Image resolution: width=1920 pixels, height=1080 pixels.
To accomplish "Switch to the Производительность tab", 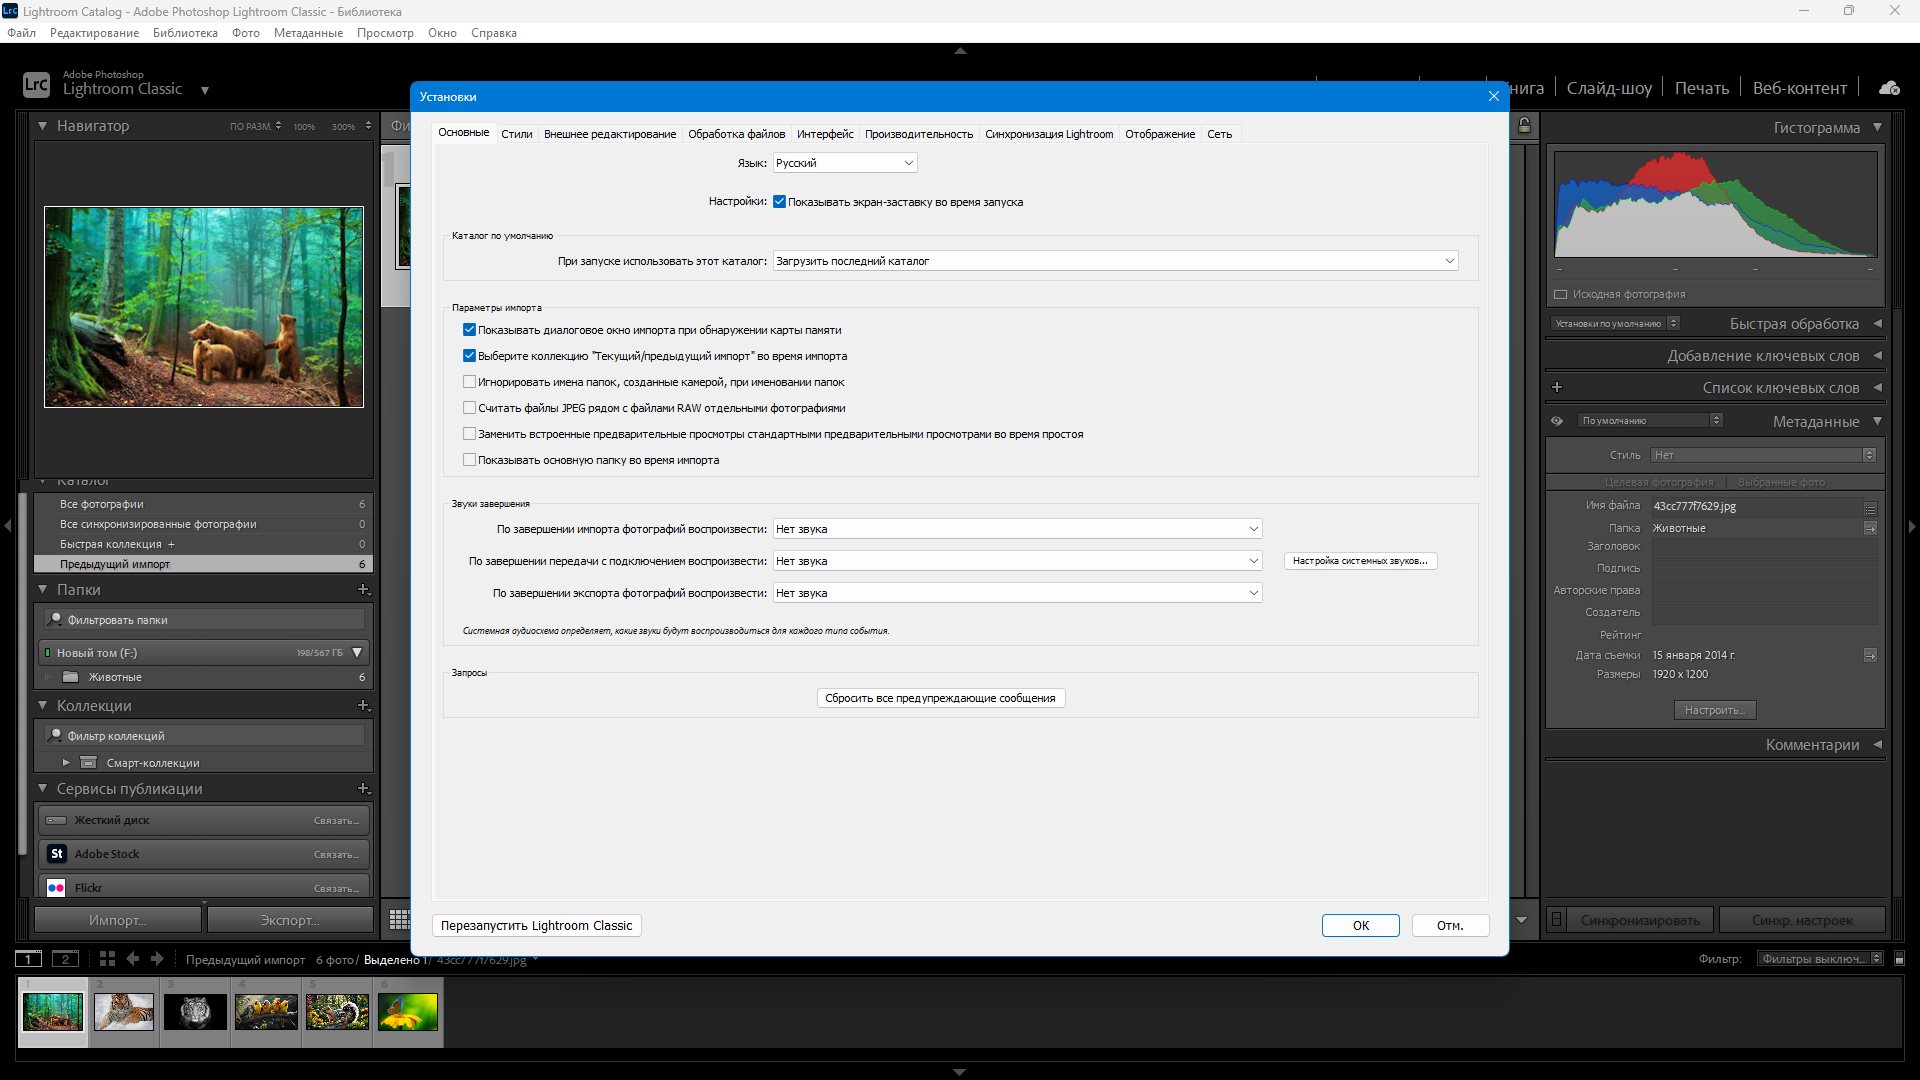I will [918, 134].
